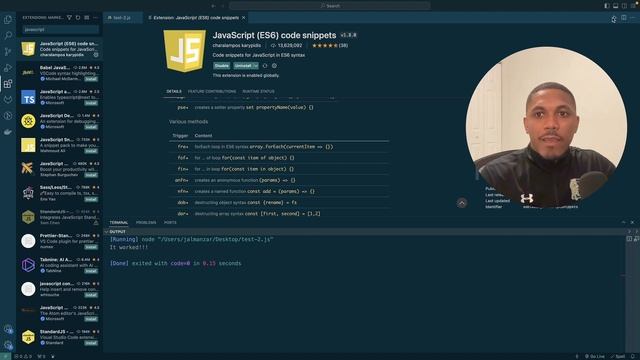
Task: Install the JavaScript Snippets pack by Mahmoud Ali
Action: (x=91, y=151)
